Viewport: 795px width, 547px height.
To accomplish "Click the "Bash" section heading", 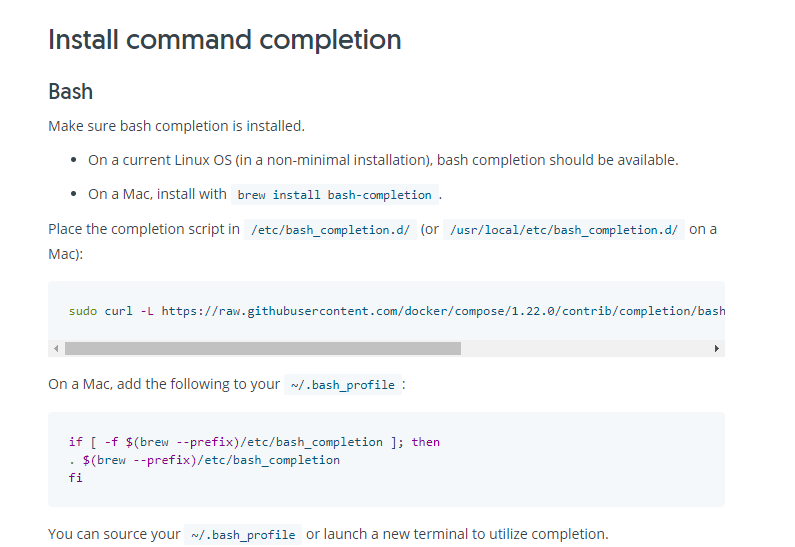I will point(70,91).
